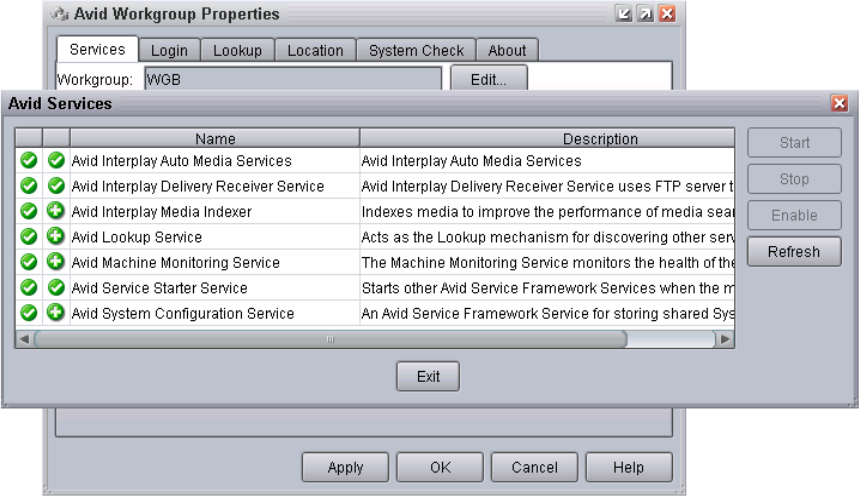Close the Avid Services dialog
This screenshot has width=860, height=497.
(x=839, y=103)
